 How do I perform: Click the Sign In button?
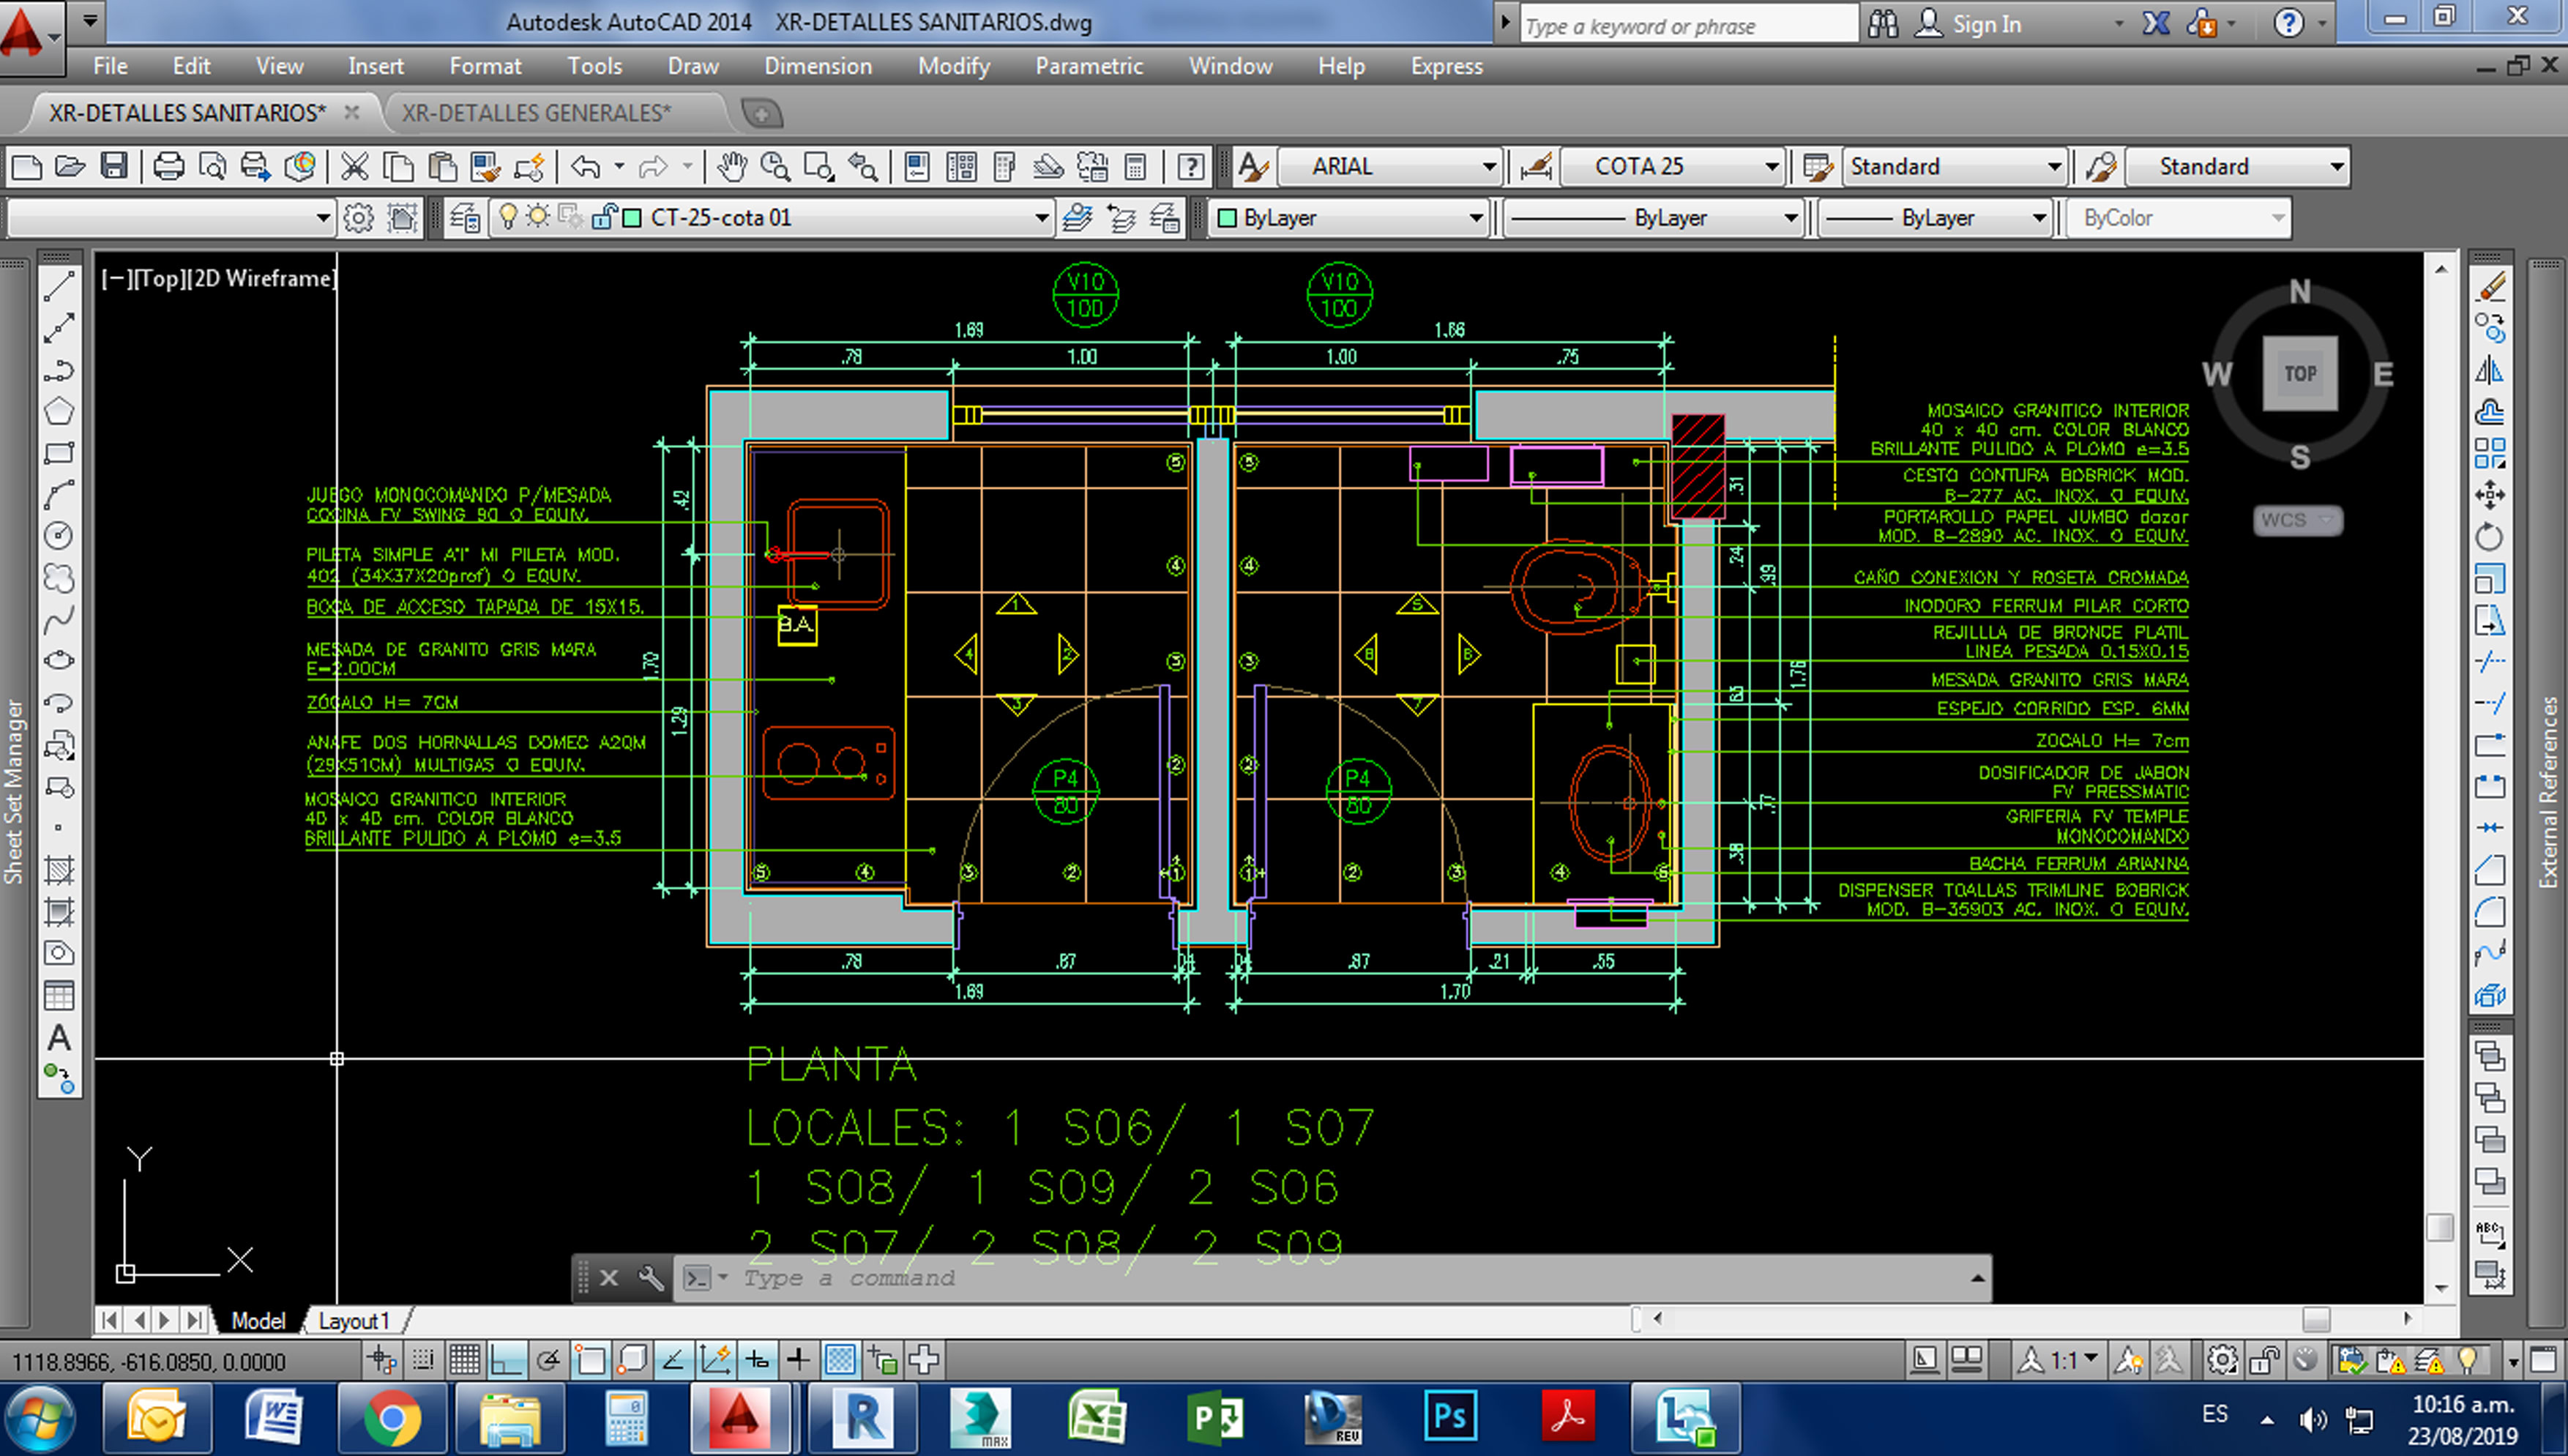tap(1985, 24)
